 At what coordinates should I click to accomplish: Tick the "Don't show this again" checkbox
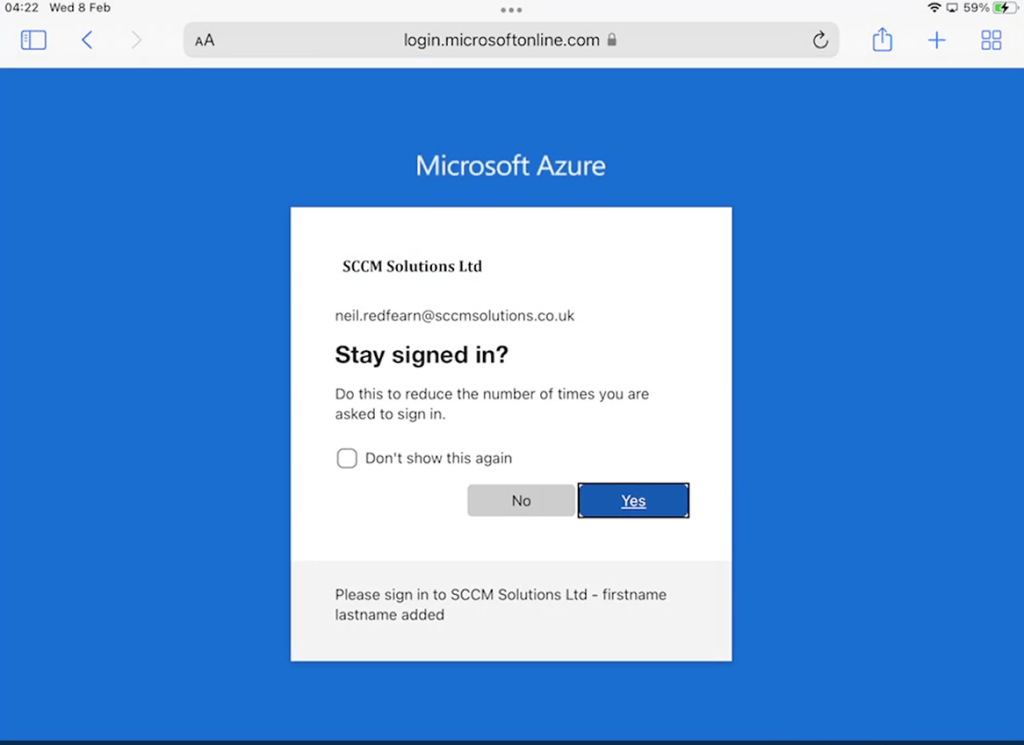[347, 458]
